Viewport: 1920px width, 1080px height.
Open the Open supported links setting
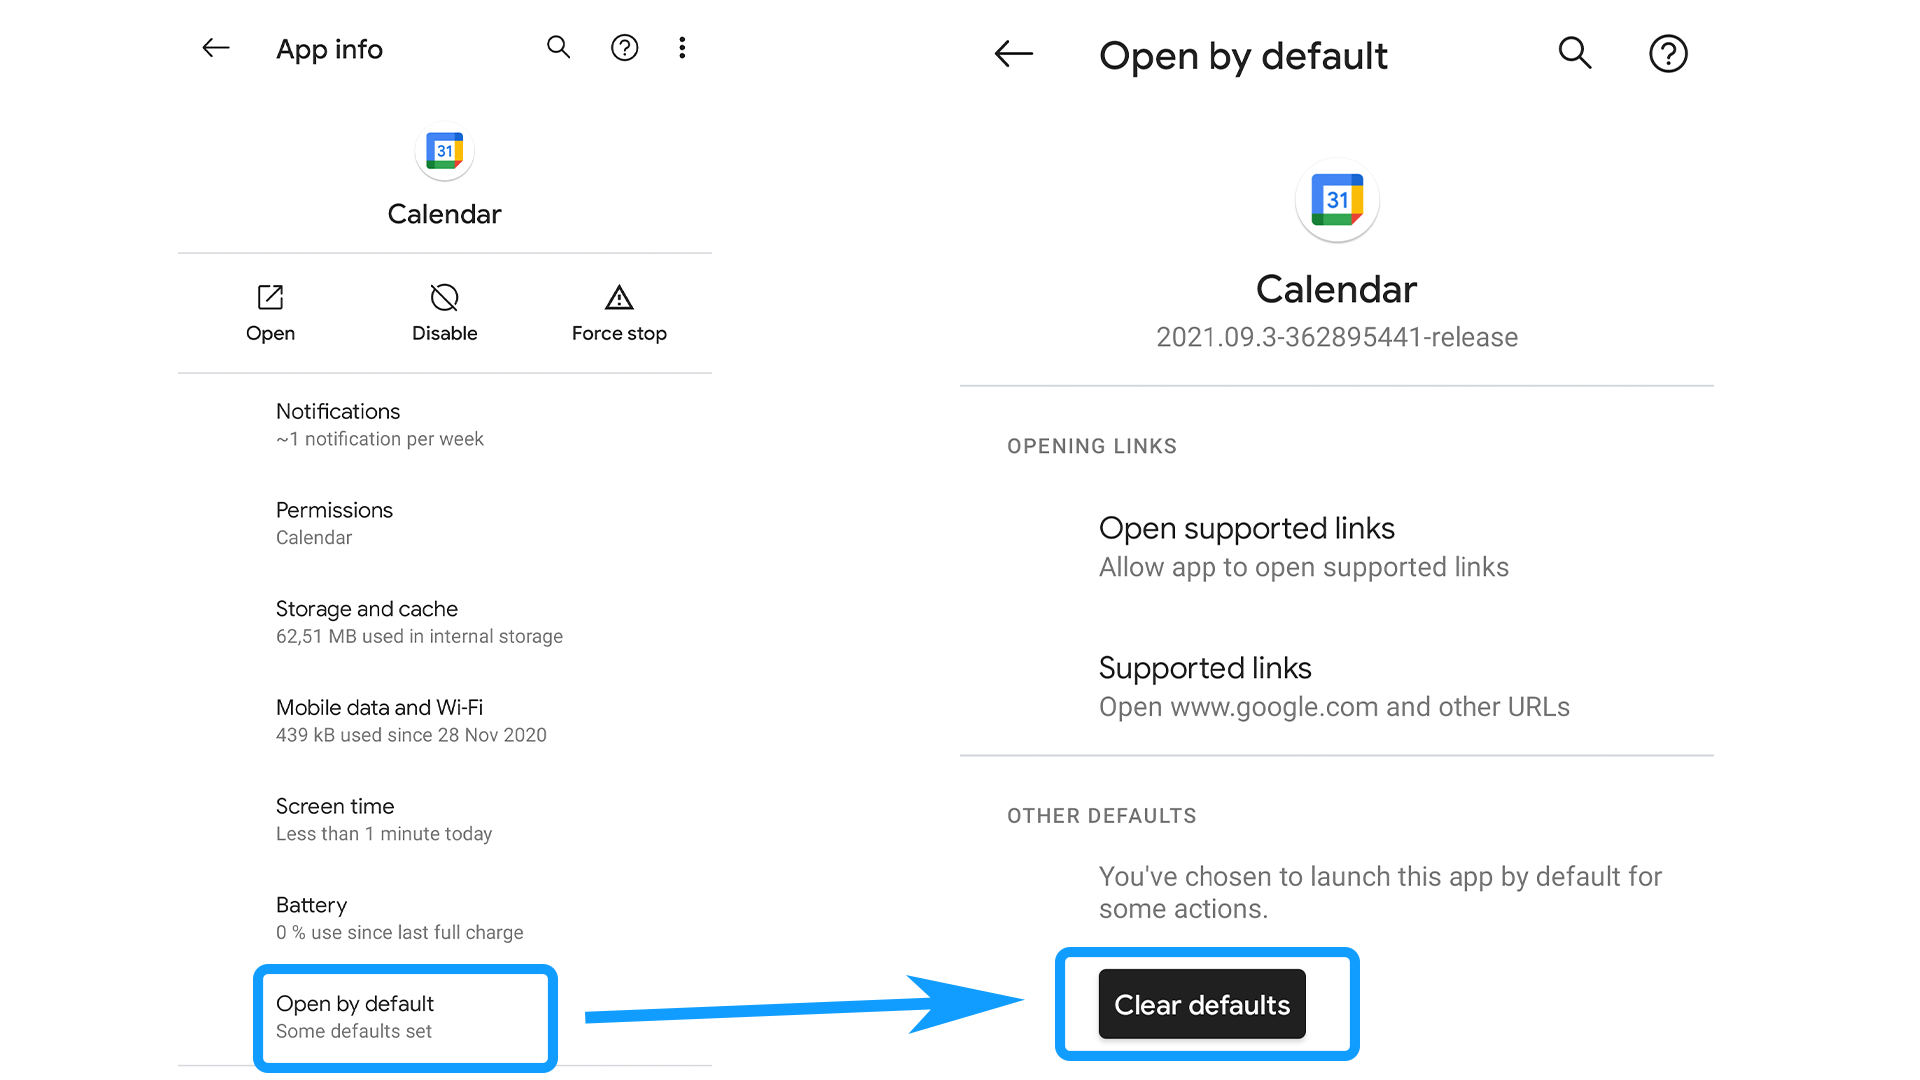[x=1337, y=547]
